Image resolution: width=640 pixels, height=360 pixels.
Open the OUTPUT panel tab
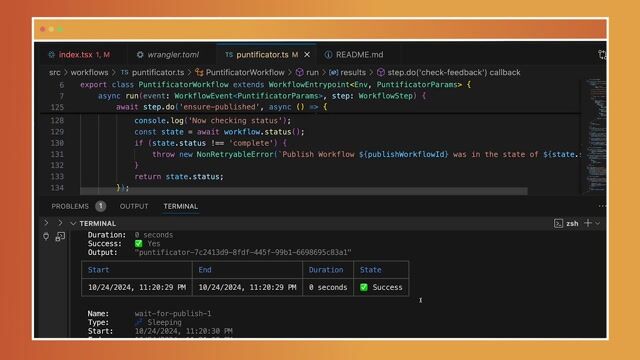[134, 207]
